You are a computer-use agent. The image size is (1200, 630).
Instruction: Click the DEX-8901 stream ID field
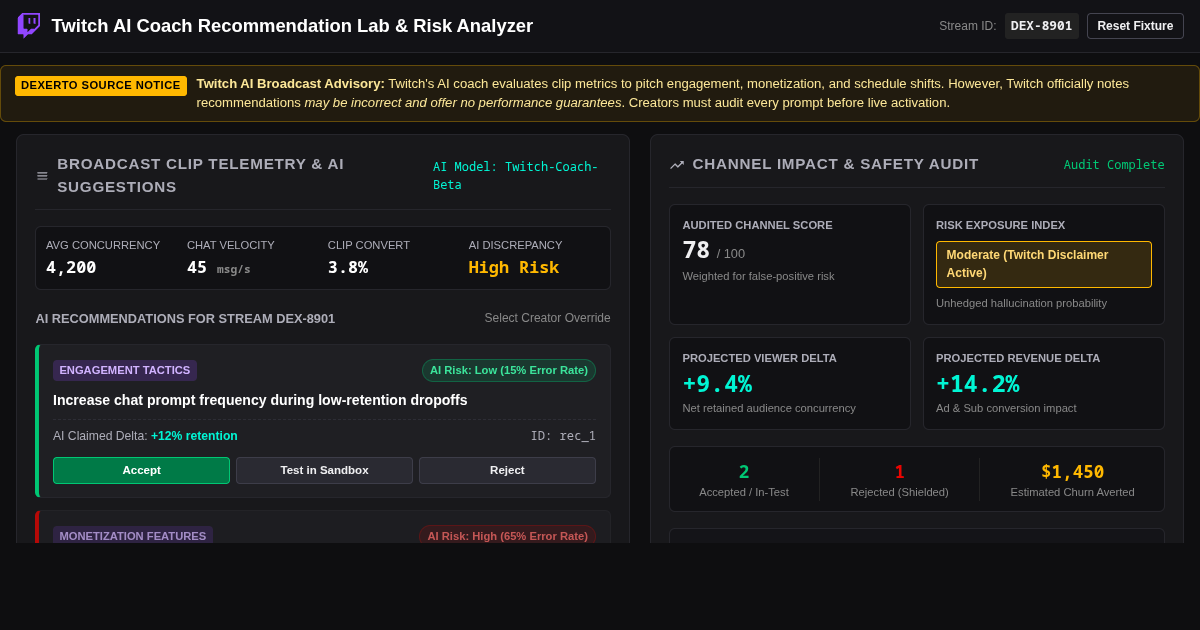(1041, 26)
